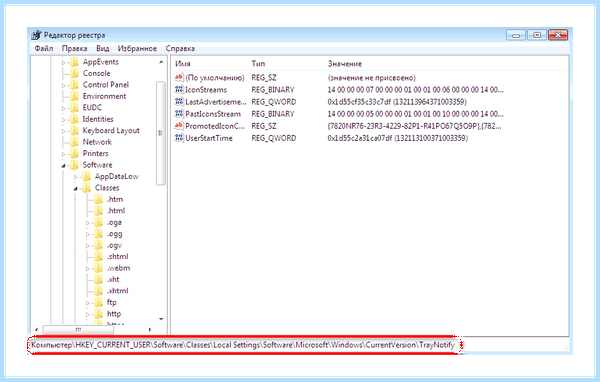The width and height of the screenshot is (600, 382).
Task: Click the binary icon of UserStartTime
Action: pyautogui.click(x=179, y=138)
